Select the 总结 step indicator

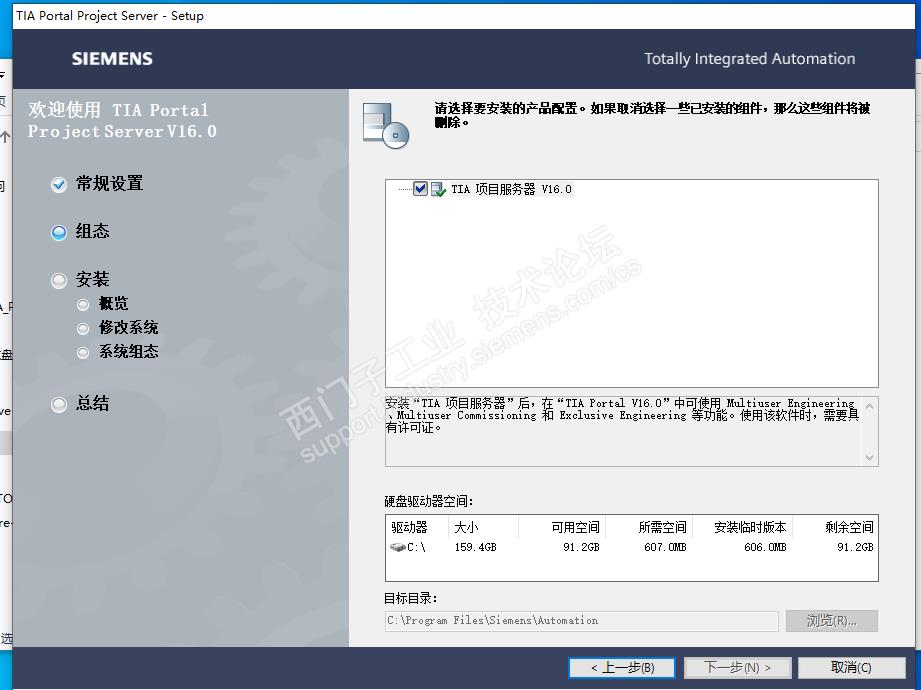click(59, 405)
